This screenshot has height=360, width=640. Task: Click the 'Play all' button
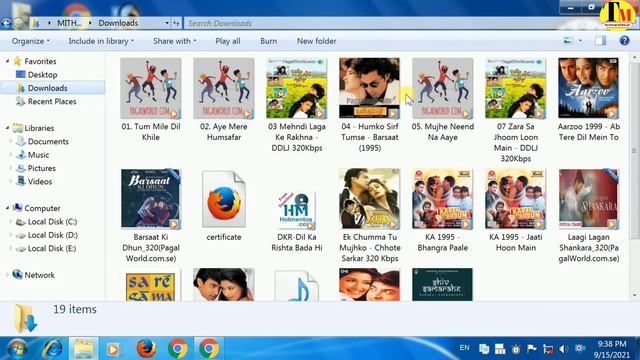click(x=228, y=41)
